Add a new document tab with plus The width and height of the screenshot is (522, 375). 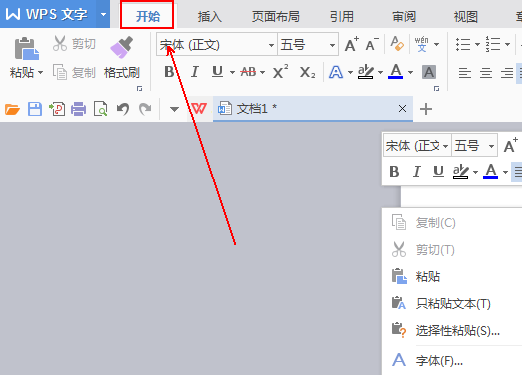click(426, 109)
